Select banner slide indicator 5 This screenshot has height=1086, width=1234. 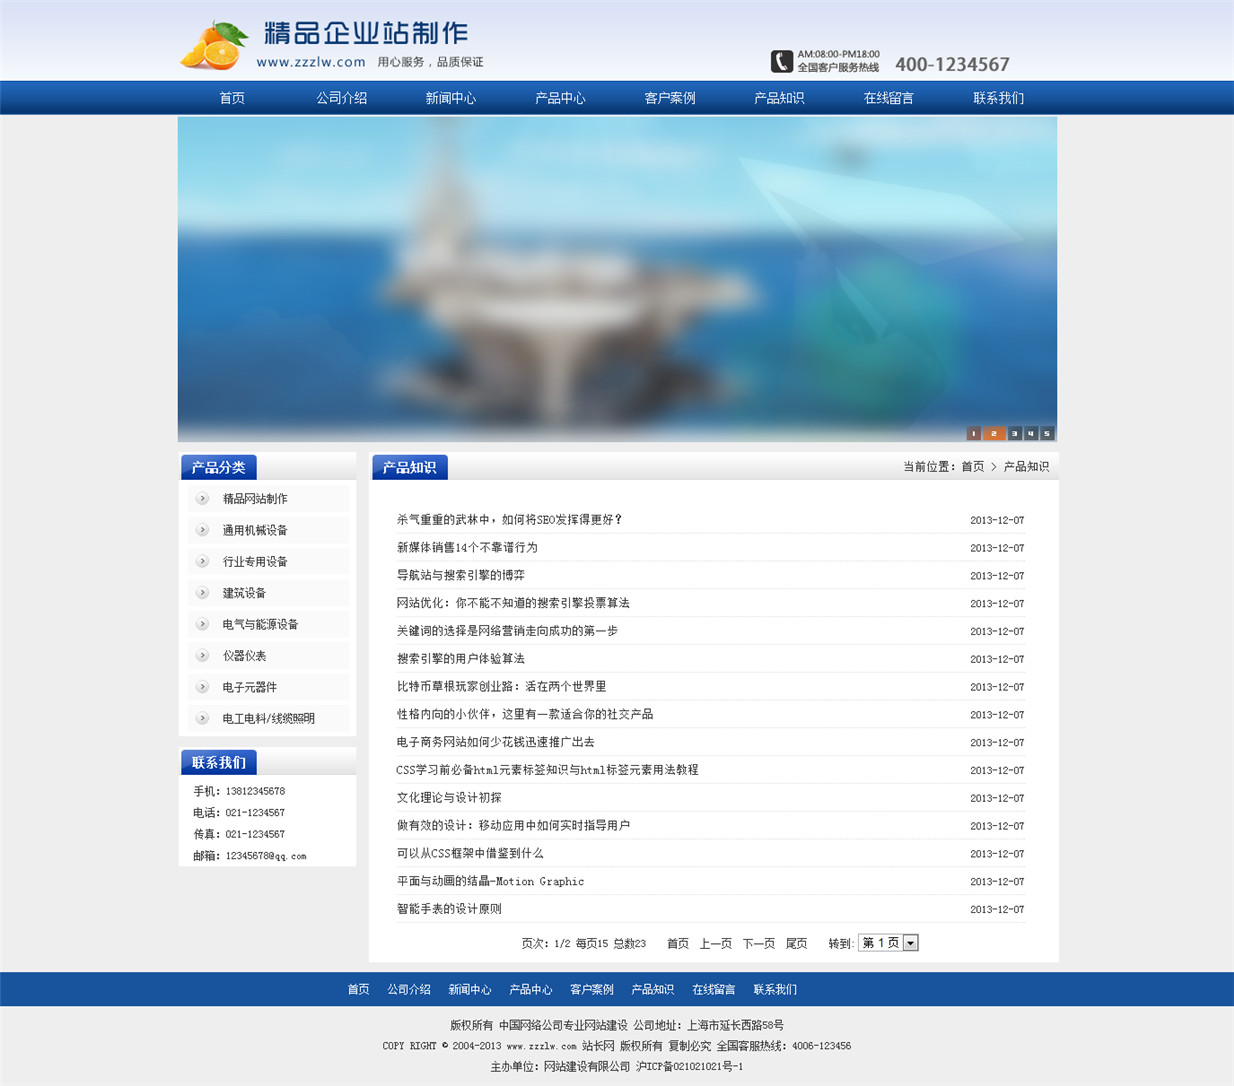pyautogui.click(x=1047, y=433)
